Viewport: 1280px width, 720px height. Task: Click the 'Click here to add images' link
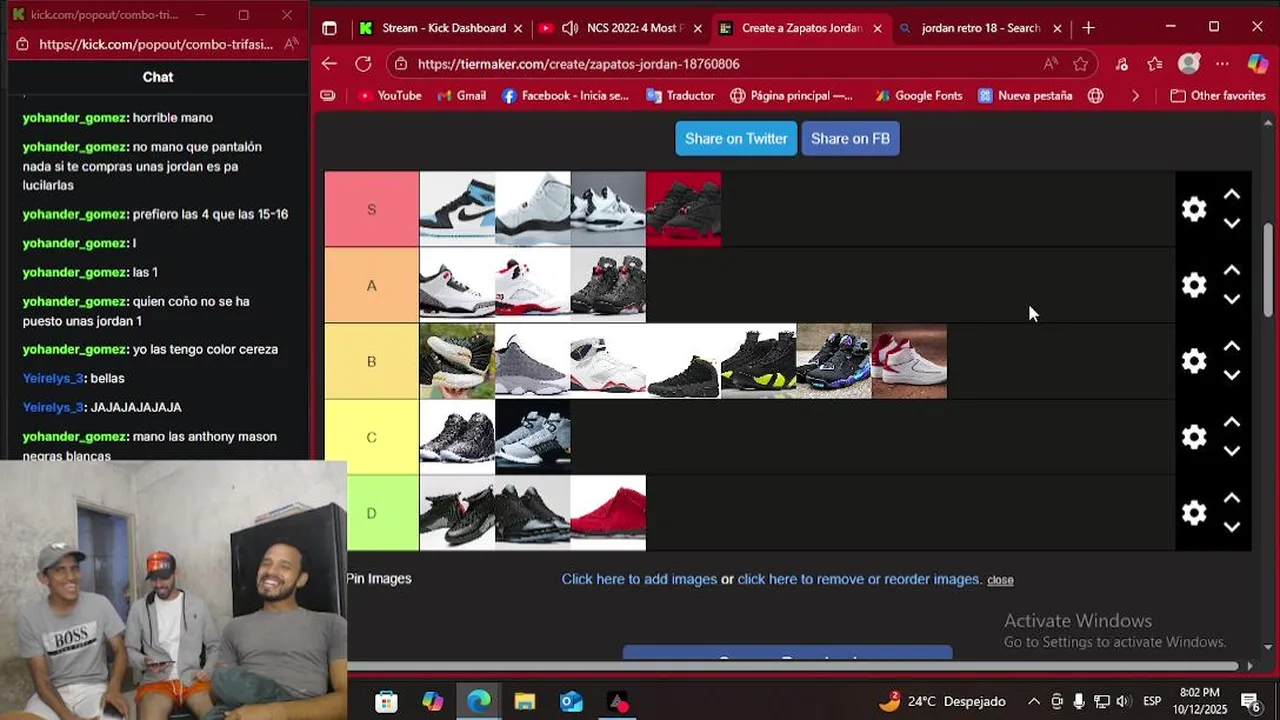[x=639, y=579]
